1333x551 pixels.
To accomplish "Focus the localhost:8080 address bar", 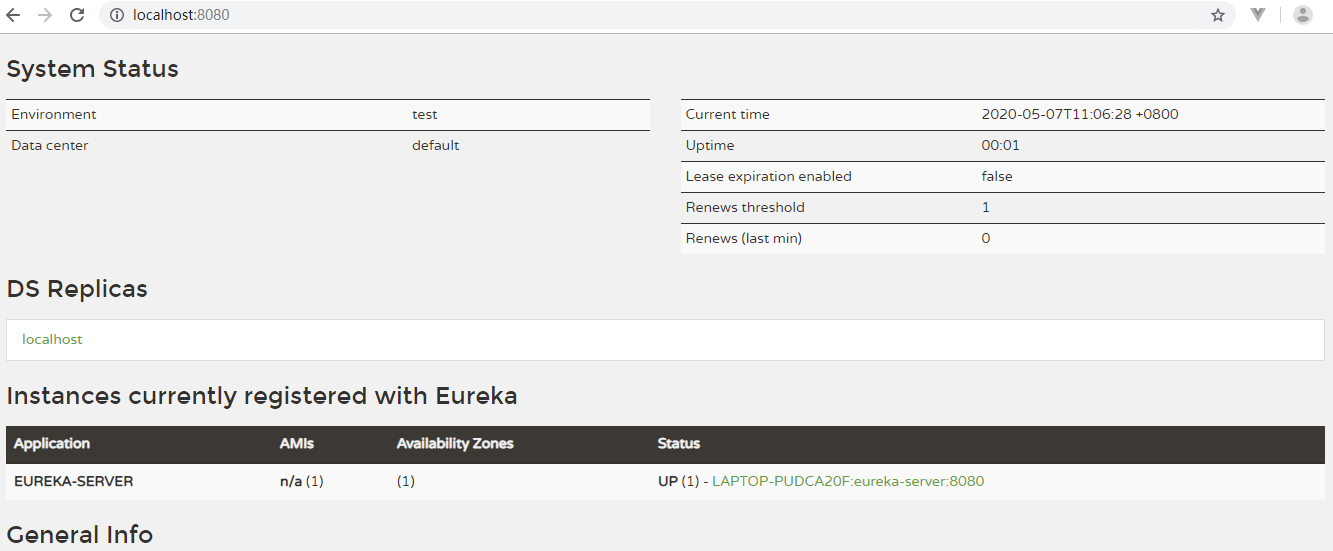I will click(600, 15).
